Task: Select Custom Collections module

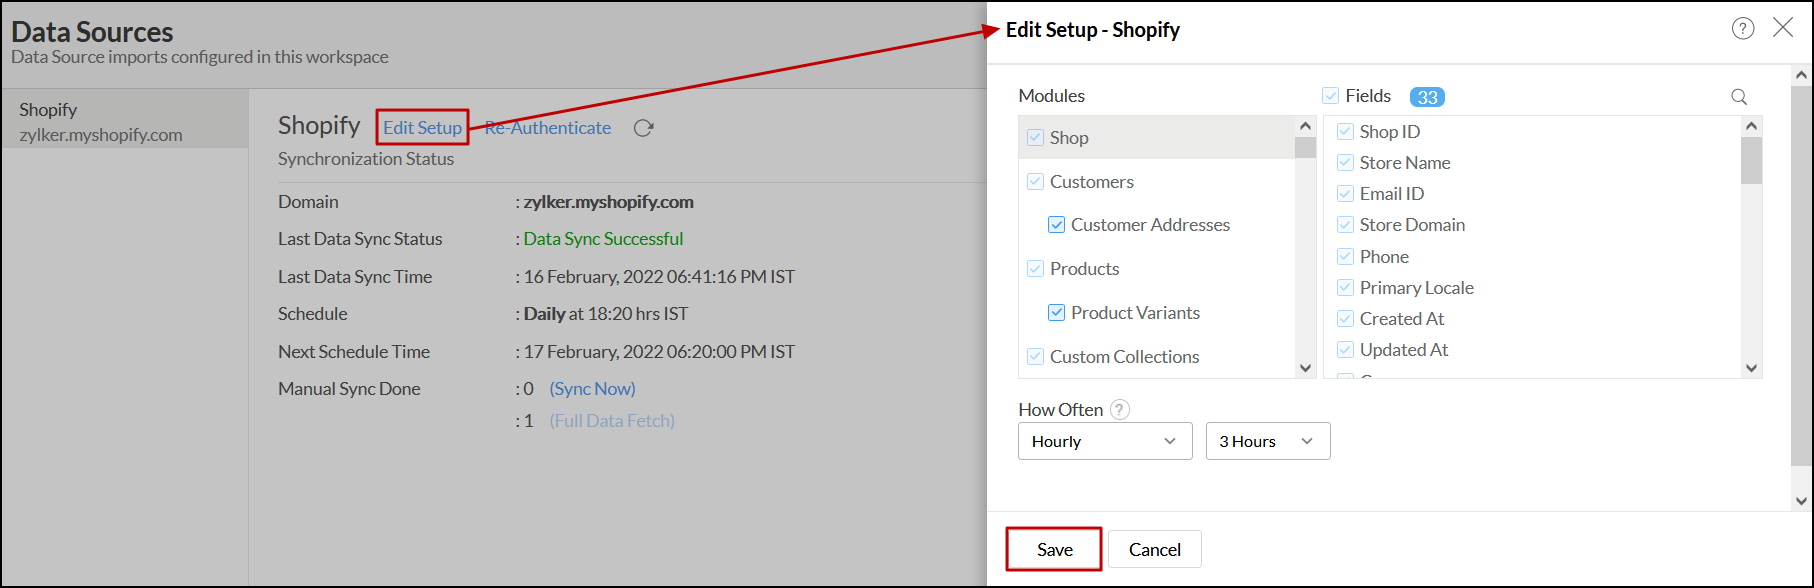Action: (1124, 357)
